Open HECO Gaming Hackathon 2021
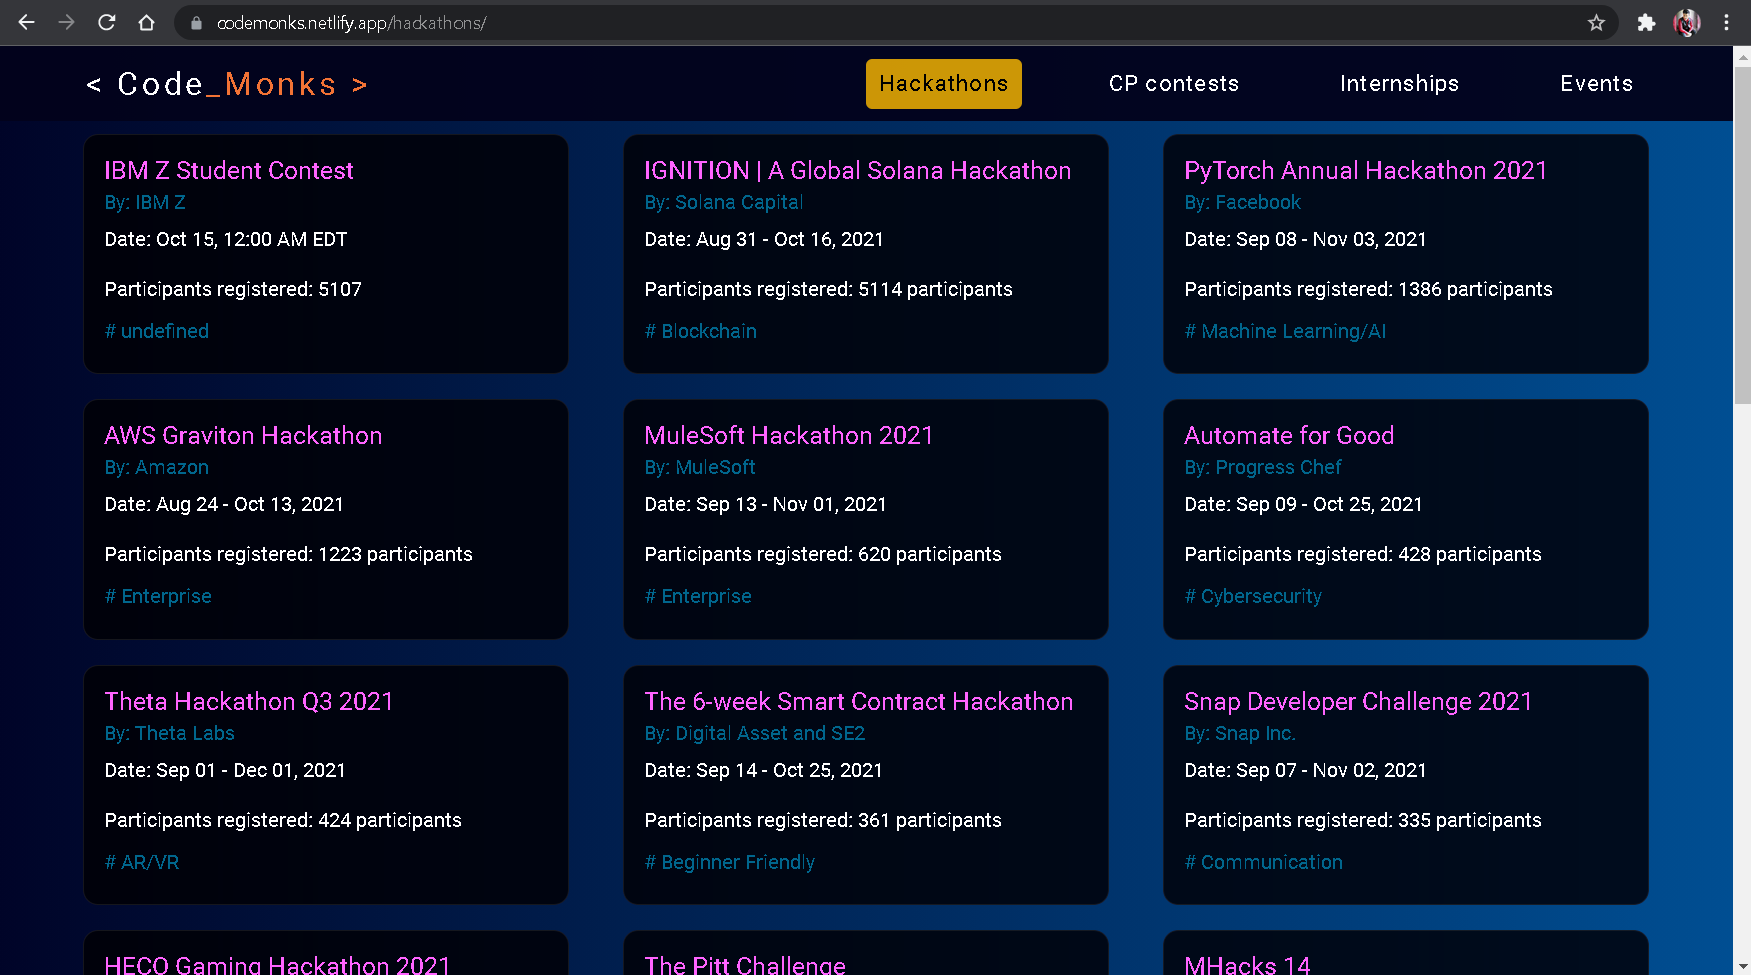 [x=278, y=964]
